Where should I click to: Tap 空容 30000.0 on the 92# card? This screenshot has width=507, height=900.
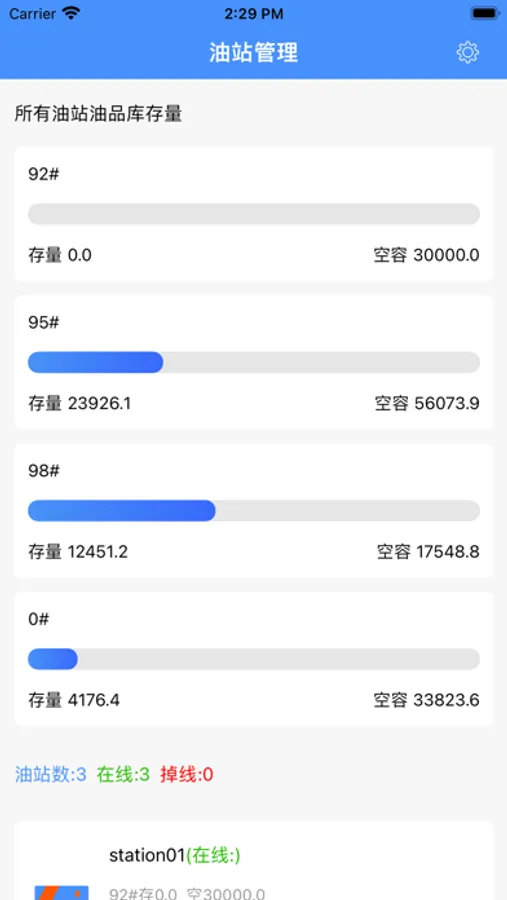tap(427, 255)
